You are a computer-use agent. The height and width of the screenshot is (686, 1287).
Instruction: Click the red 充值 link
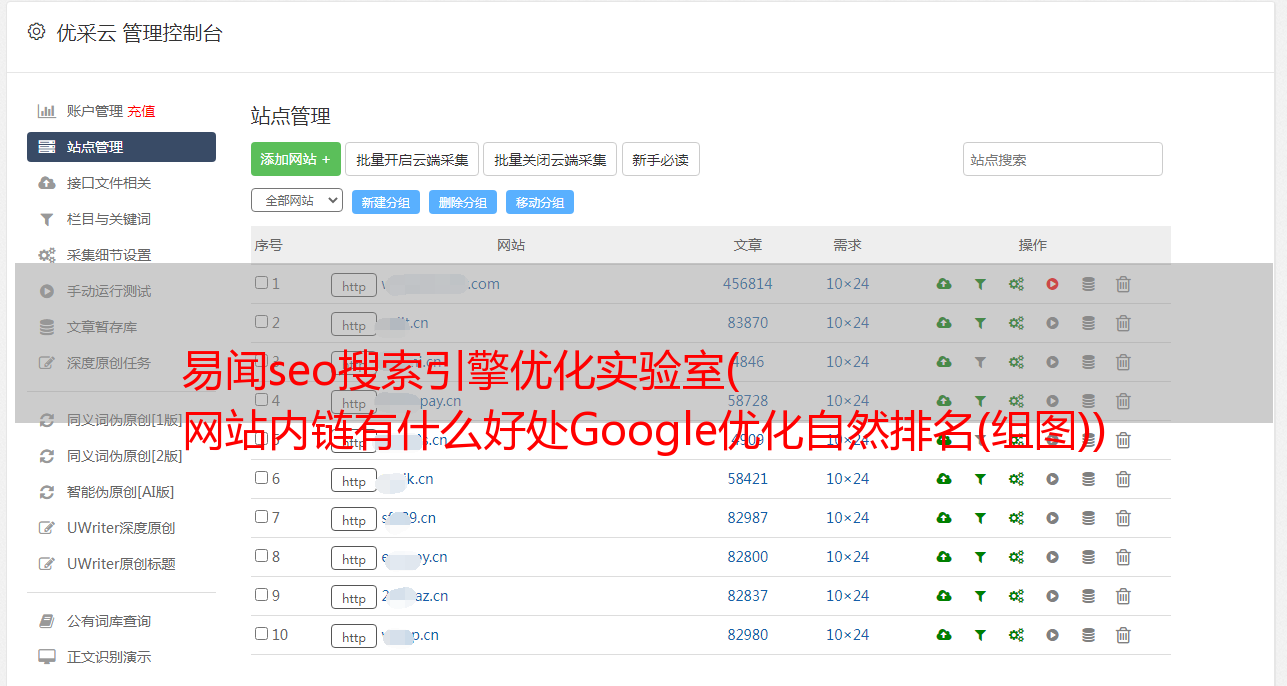141,111
